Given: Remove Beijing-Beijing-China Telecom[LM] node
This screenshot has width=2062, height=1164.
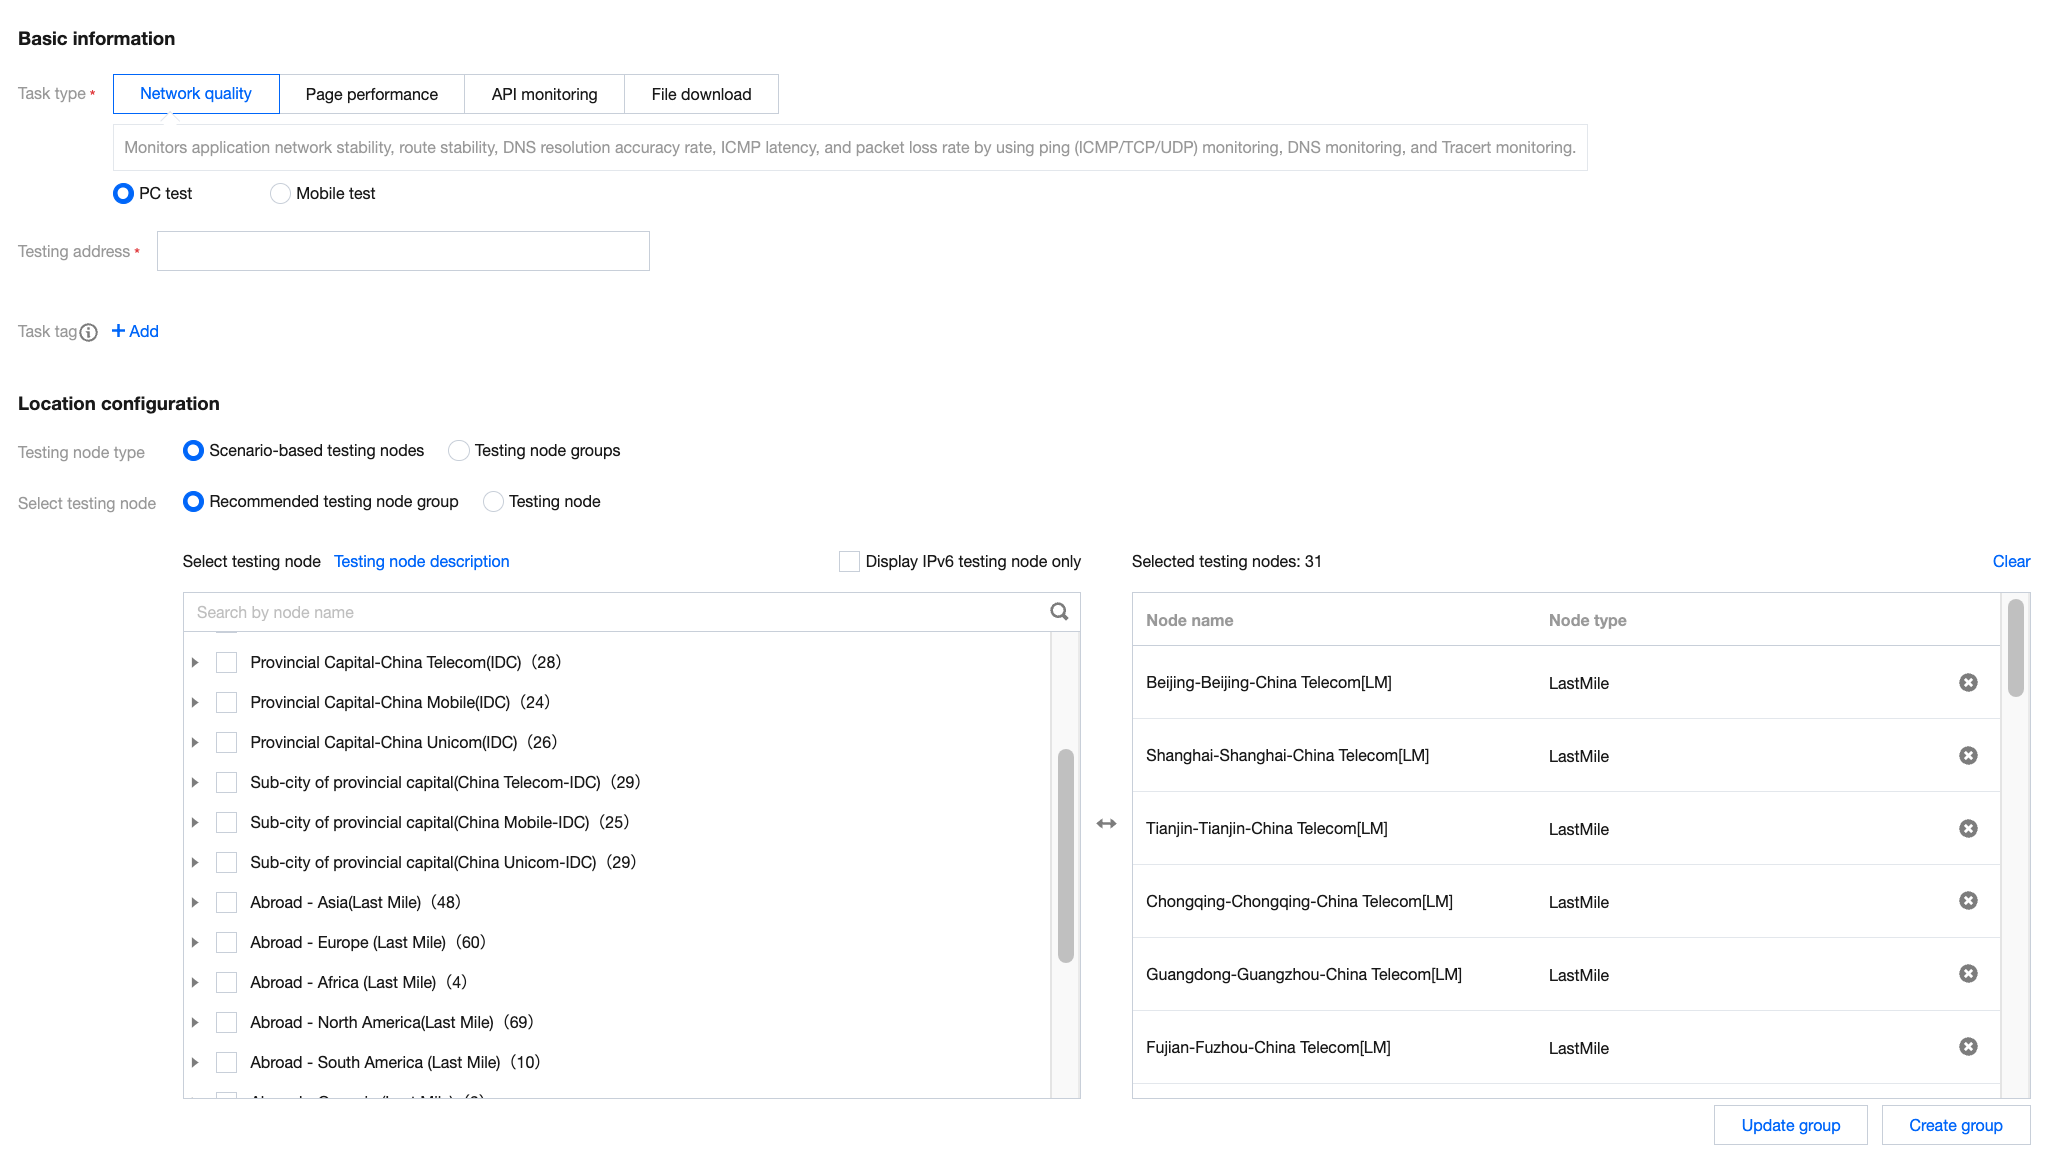Looking at the screenshot, I should (1967, 682).
